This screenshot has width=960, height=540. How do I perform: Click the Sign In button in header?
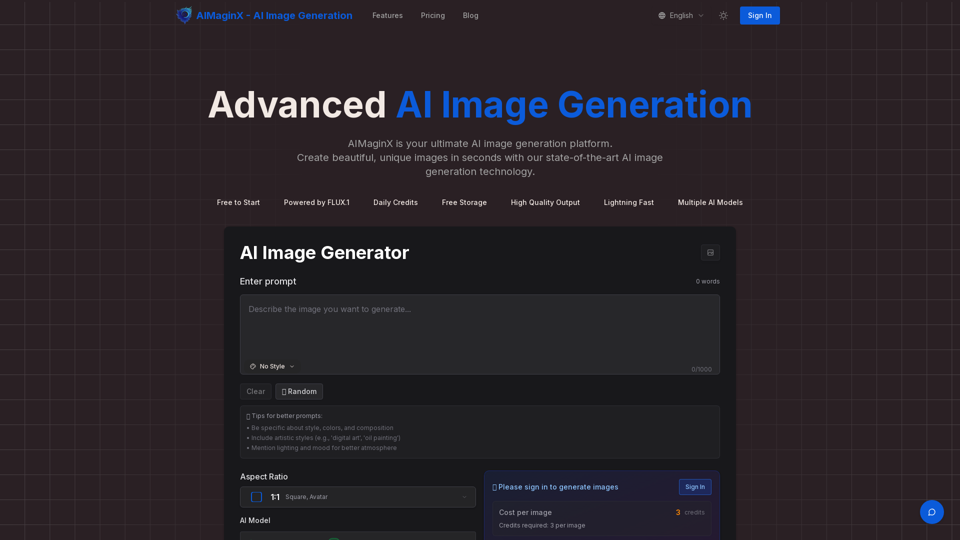(x=759, y=15)
